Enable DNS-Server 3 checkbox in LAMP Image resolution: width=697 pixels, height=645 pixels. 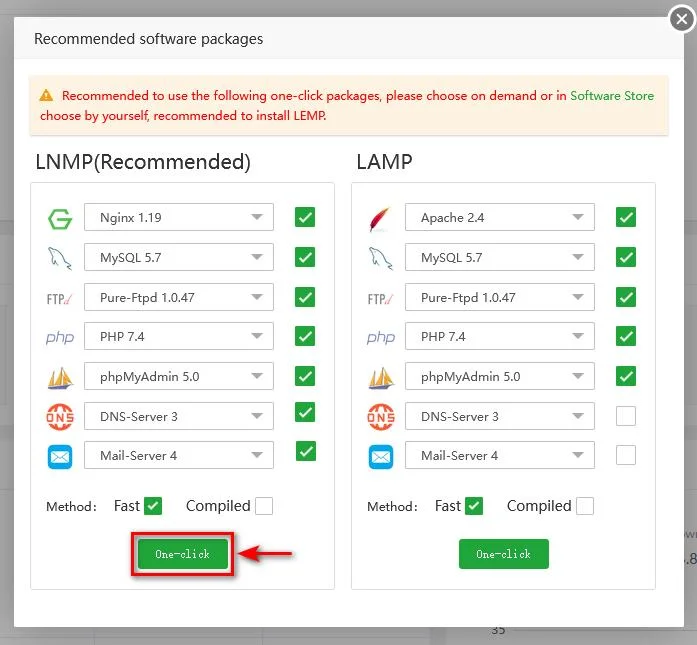626,416
